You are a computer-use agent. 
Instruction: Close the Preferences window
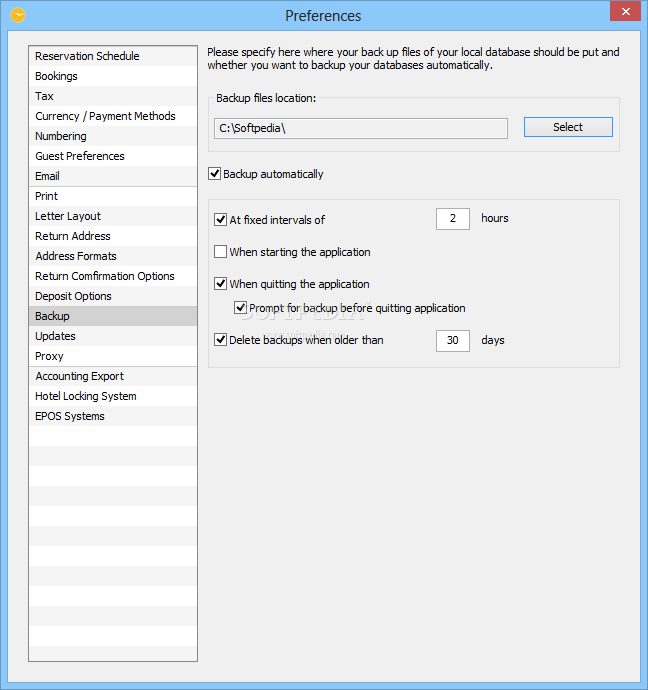click(x=625, y=11)
